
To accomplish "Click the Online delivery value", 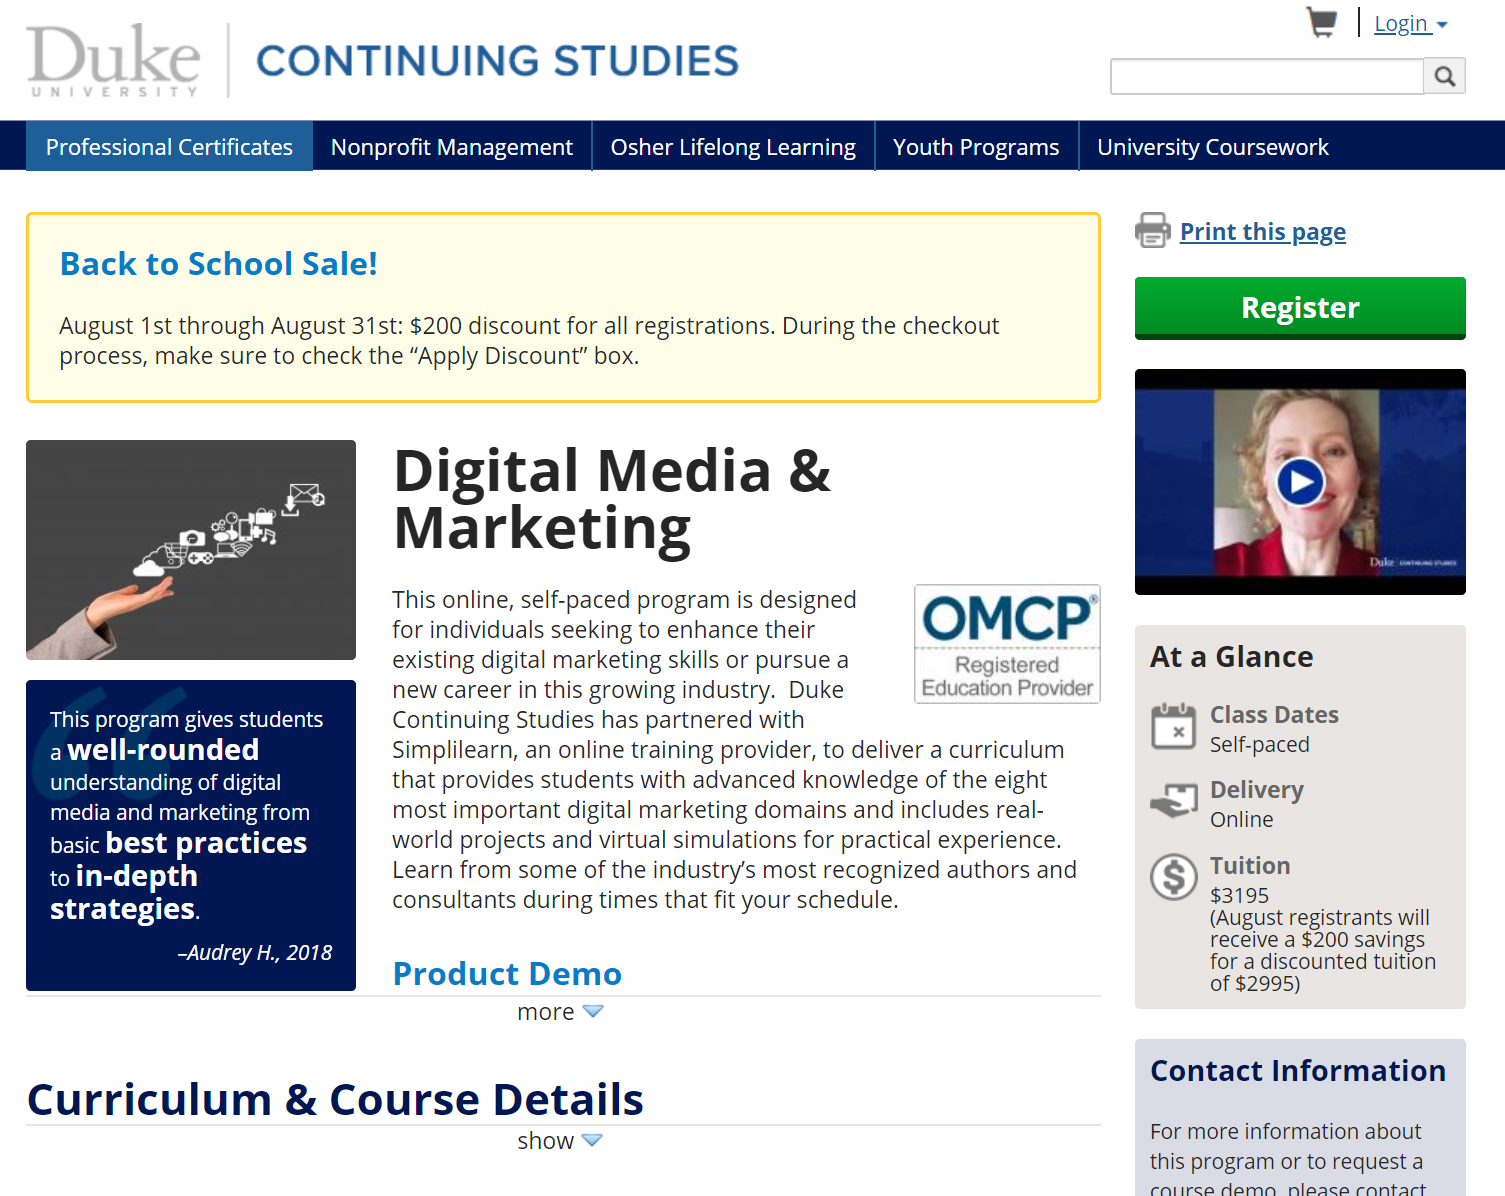I will (1242, 819).
